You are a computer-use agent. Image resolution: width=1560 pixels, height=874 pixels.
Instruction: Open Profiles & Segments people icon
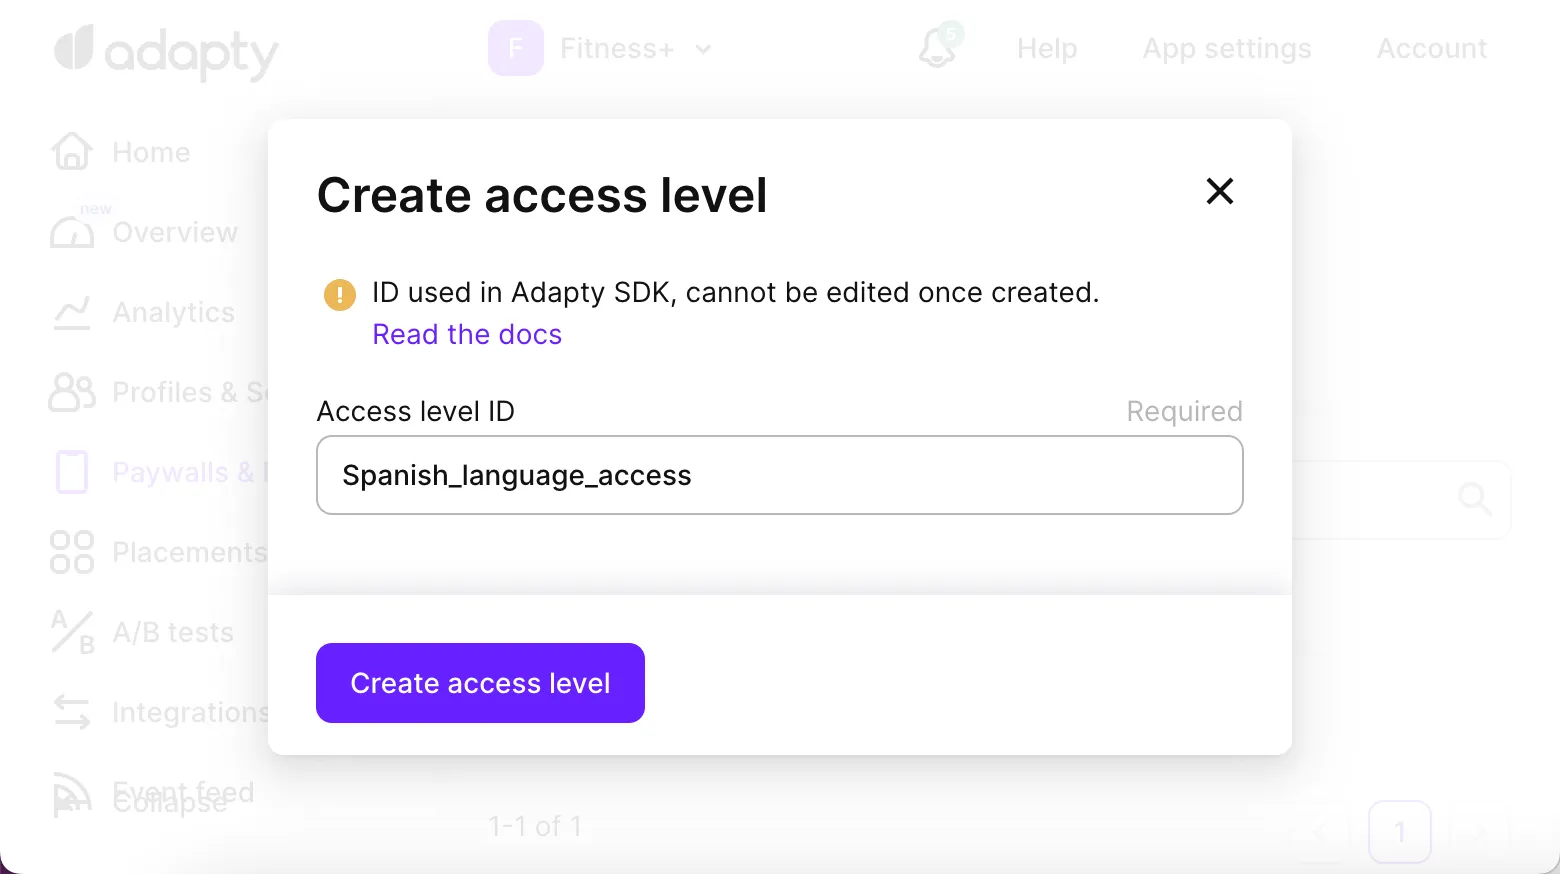[72, 392]
